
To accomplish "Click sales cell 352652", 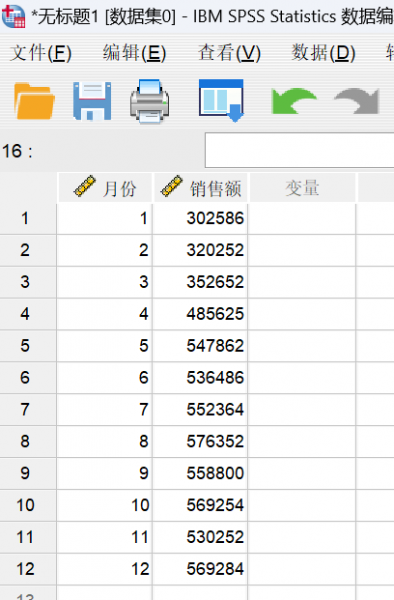I will tap(200, 282).
